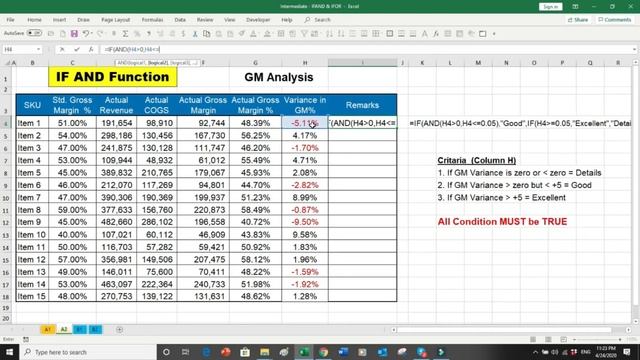Confirm formula with the checkmark Enter button

click(77, 49)
